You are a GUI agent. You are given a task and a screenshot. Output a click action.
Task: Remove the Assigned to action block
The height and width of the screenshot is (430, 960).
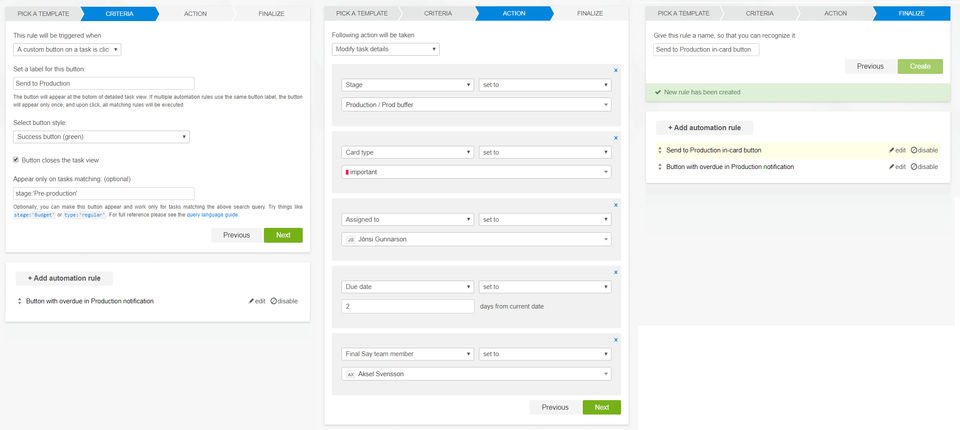615,205
